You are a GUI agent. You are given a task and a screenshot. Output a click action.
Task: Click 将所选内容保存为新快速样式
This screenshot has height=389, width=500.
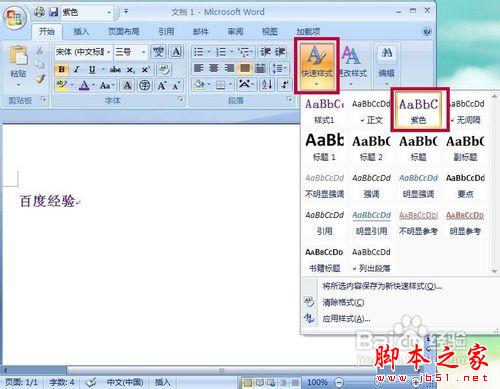[382, 286]
